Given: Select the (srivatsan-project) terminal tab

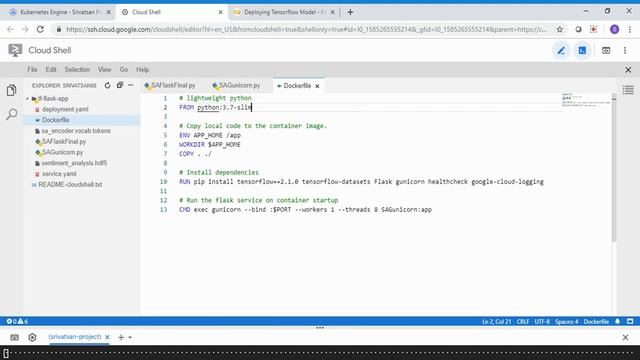Looking at the screenshot, I should [x=75, y=337].
